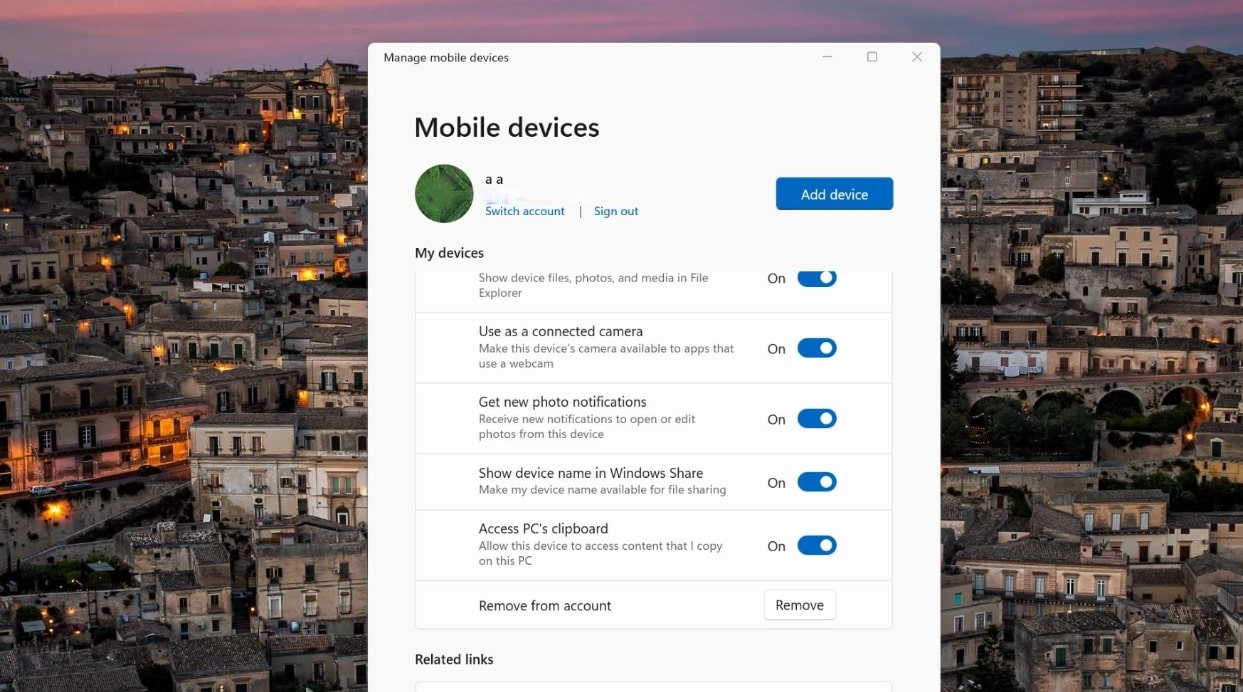Select the 'Access PC's clipboard' label
Image resolution: width=1243 pixels, height=692 pixels.
tap(544, 529)
